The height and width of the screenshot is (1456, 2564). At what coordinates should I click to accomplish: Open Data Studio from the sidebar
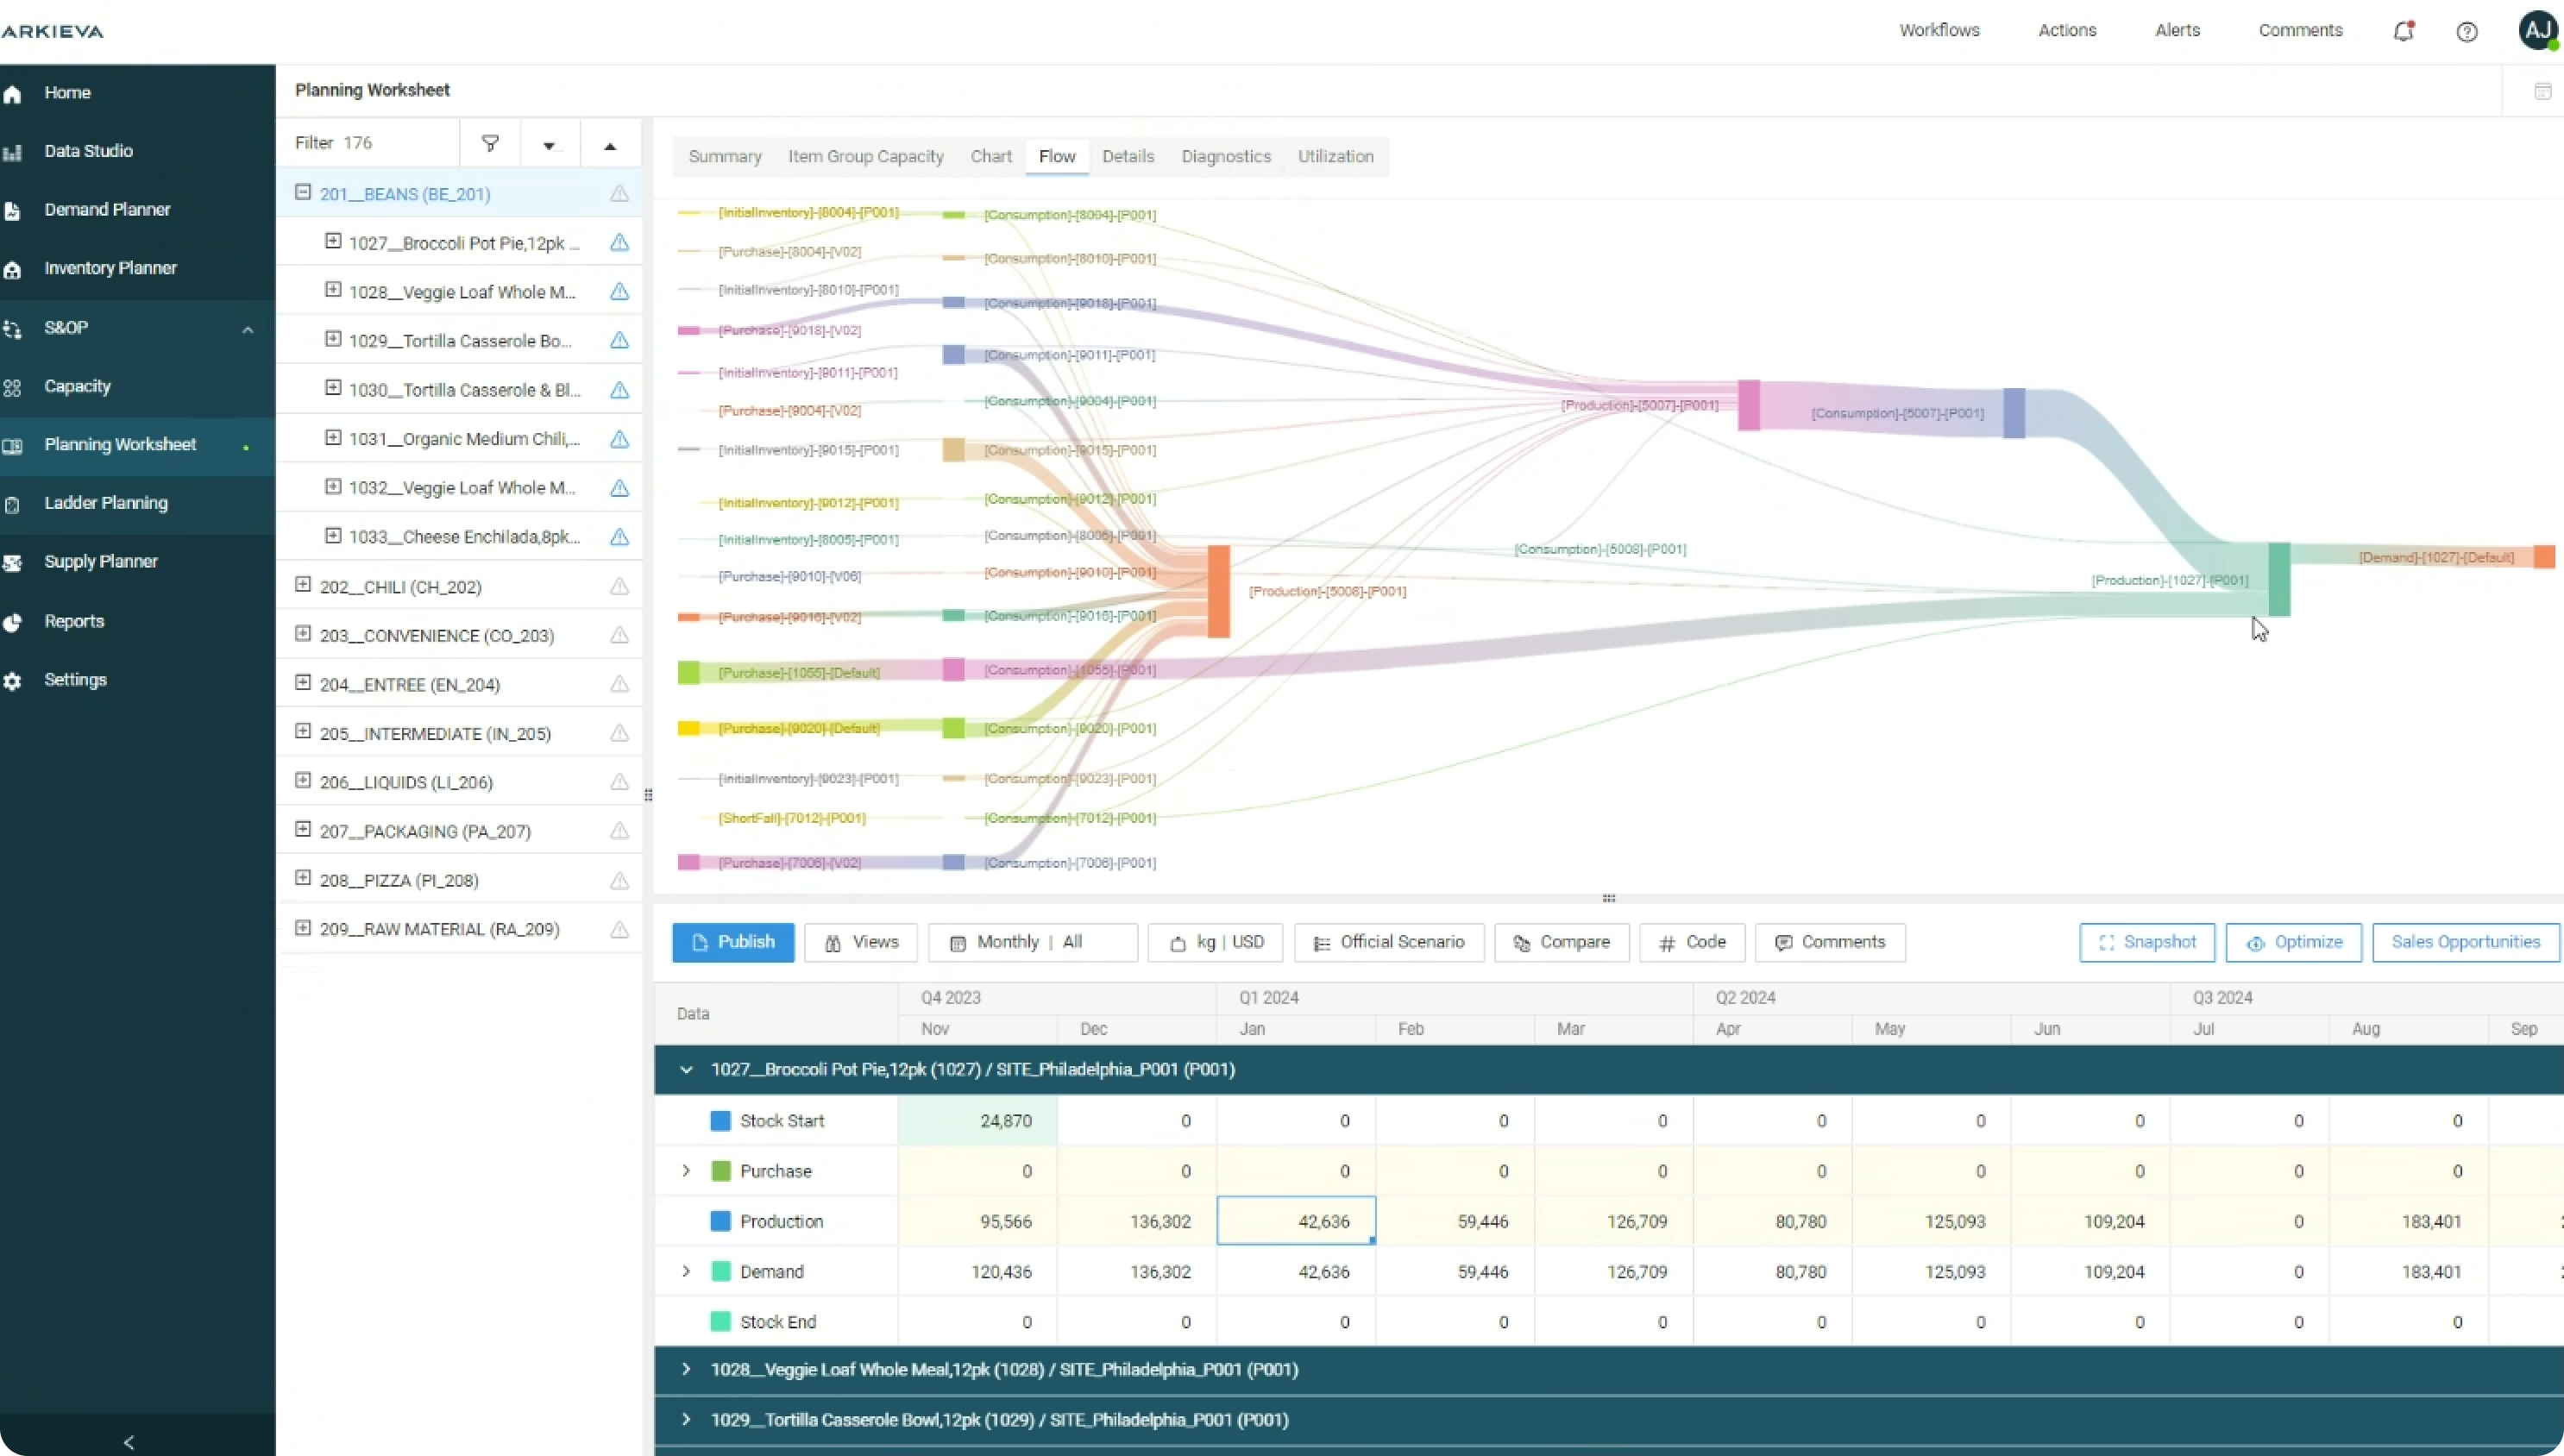click(88, 151)
